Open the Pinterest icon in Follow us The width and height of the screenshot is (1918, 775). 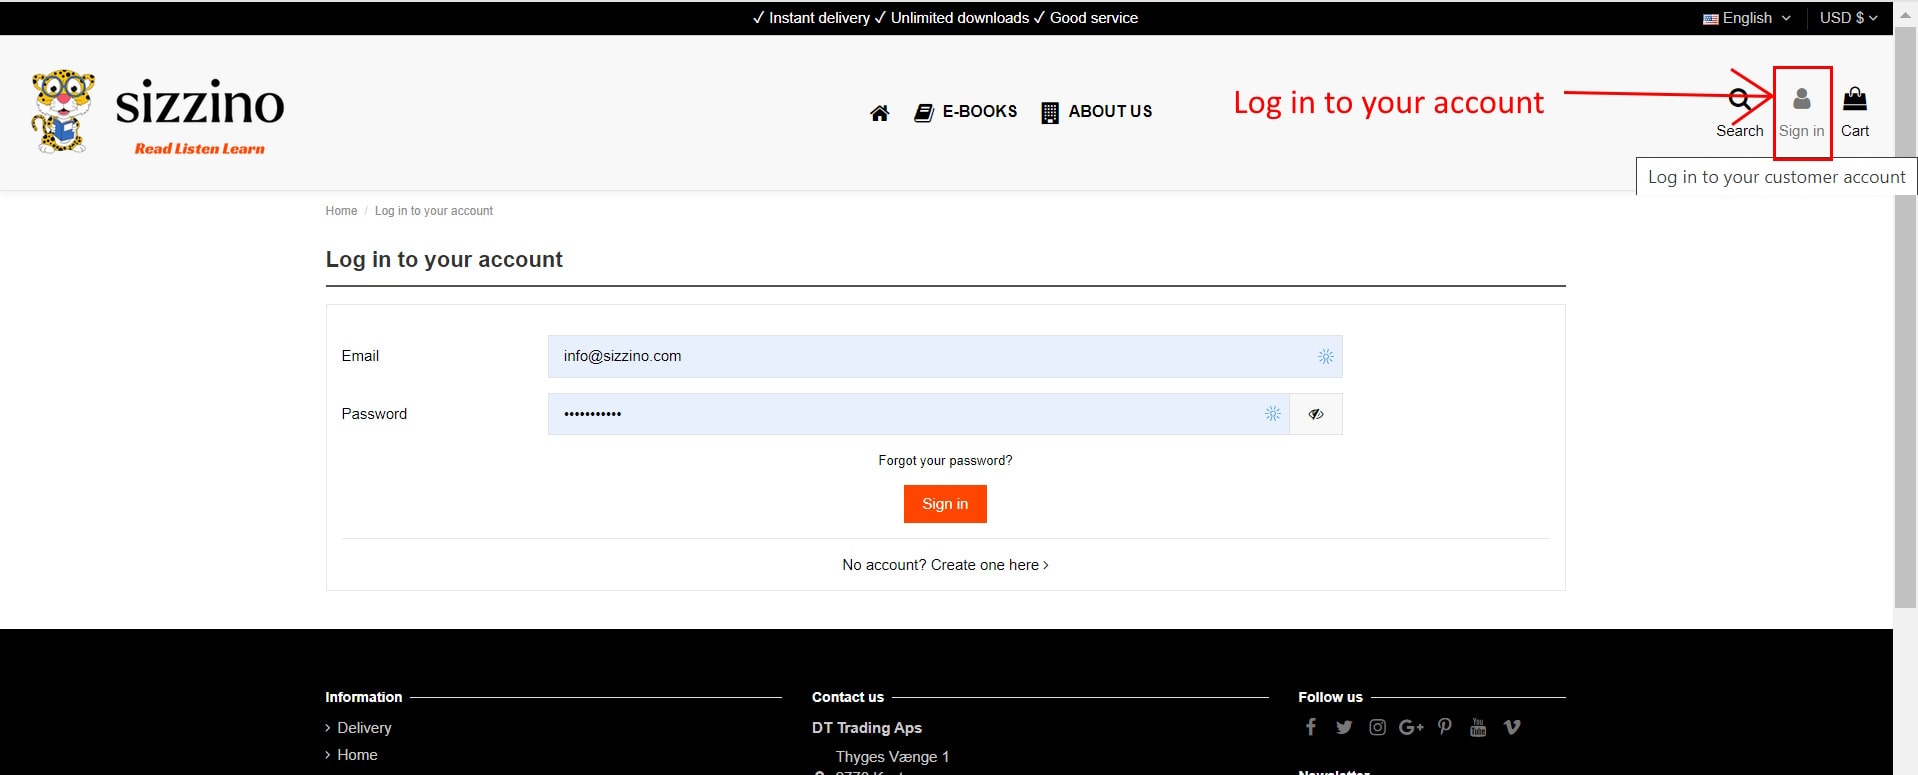(1444, 727)
